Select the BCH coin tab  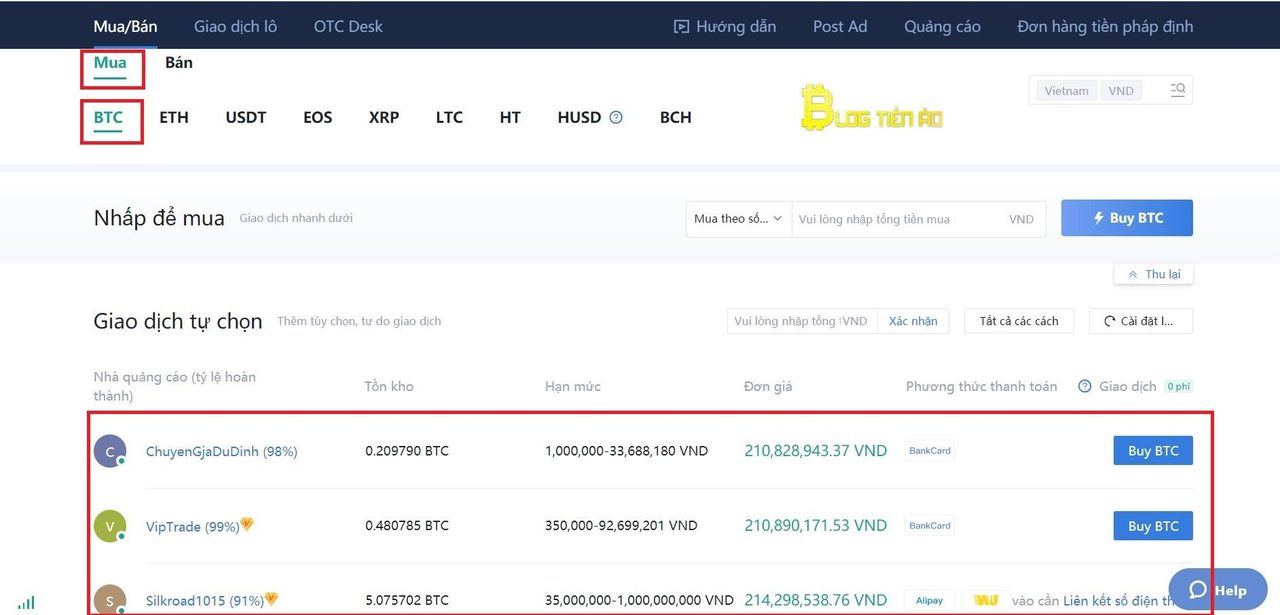(x=676, y=117)
